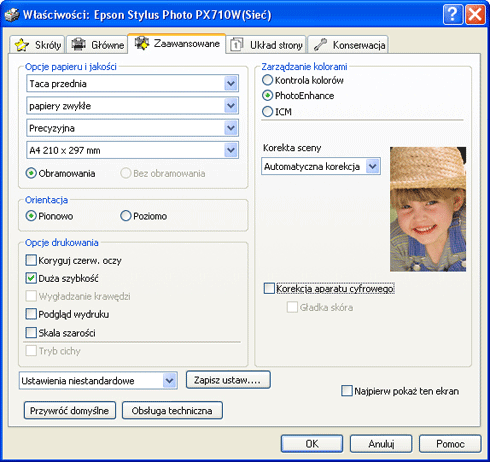The height and width of the screenshot is (462, 490).
Task: Open the Automatyczna korekcja scene dropdown
Action: click(321, 166)
